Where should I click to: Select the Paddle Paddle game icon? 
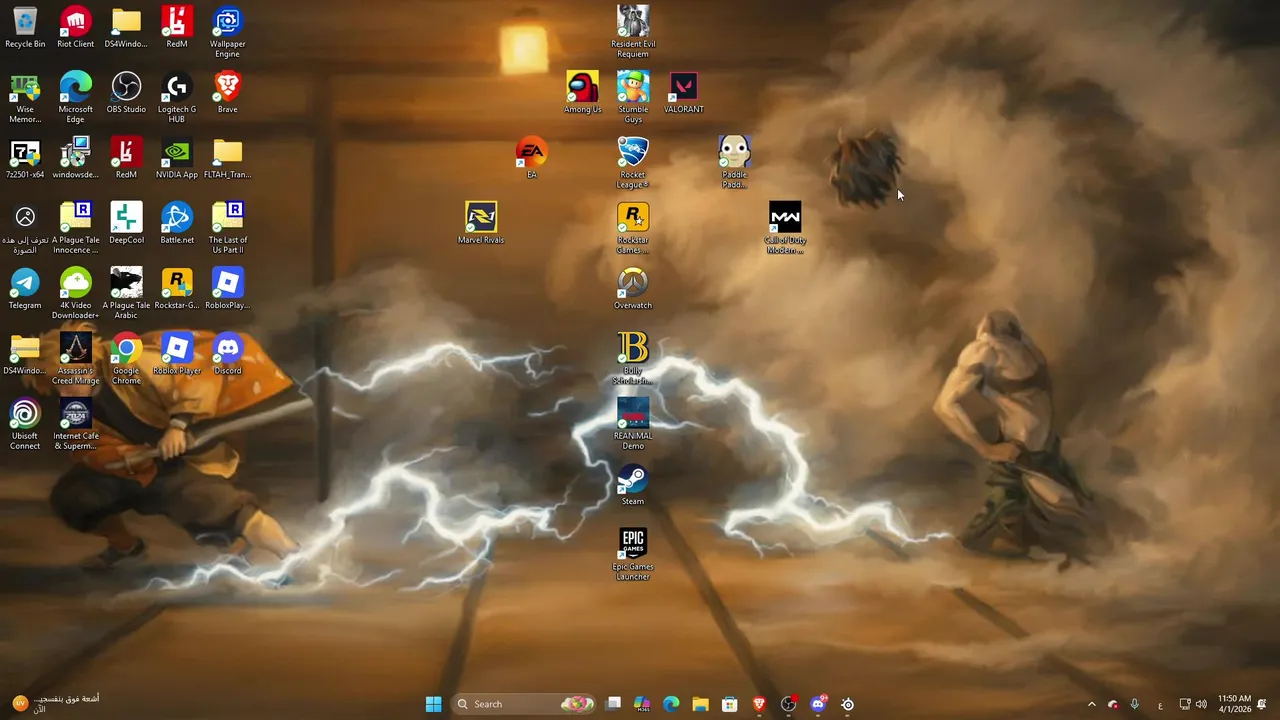(x=734, y=163)
